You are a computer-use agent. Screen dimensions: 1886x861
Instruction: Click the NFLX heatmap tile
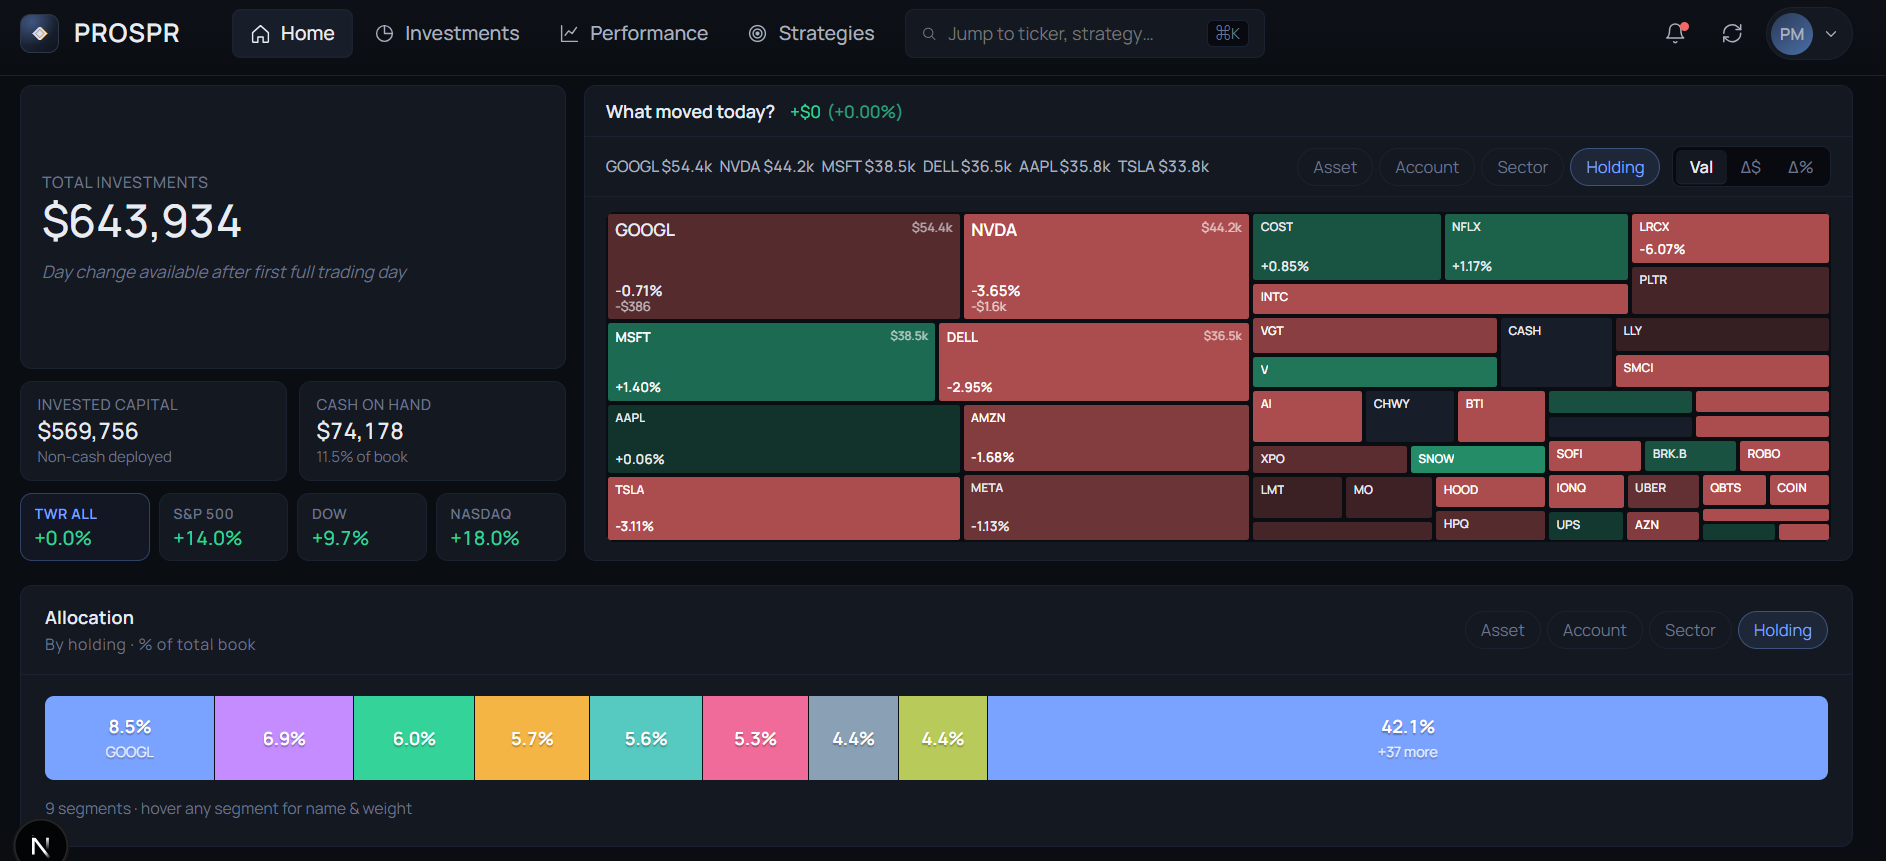click(x=1536, y=247)
